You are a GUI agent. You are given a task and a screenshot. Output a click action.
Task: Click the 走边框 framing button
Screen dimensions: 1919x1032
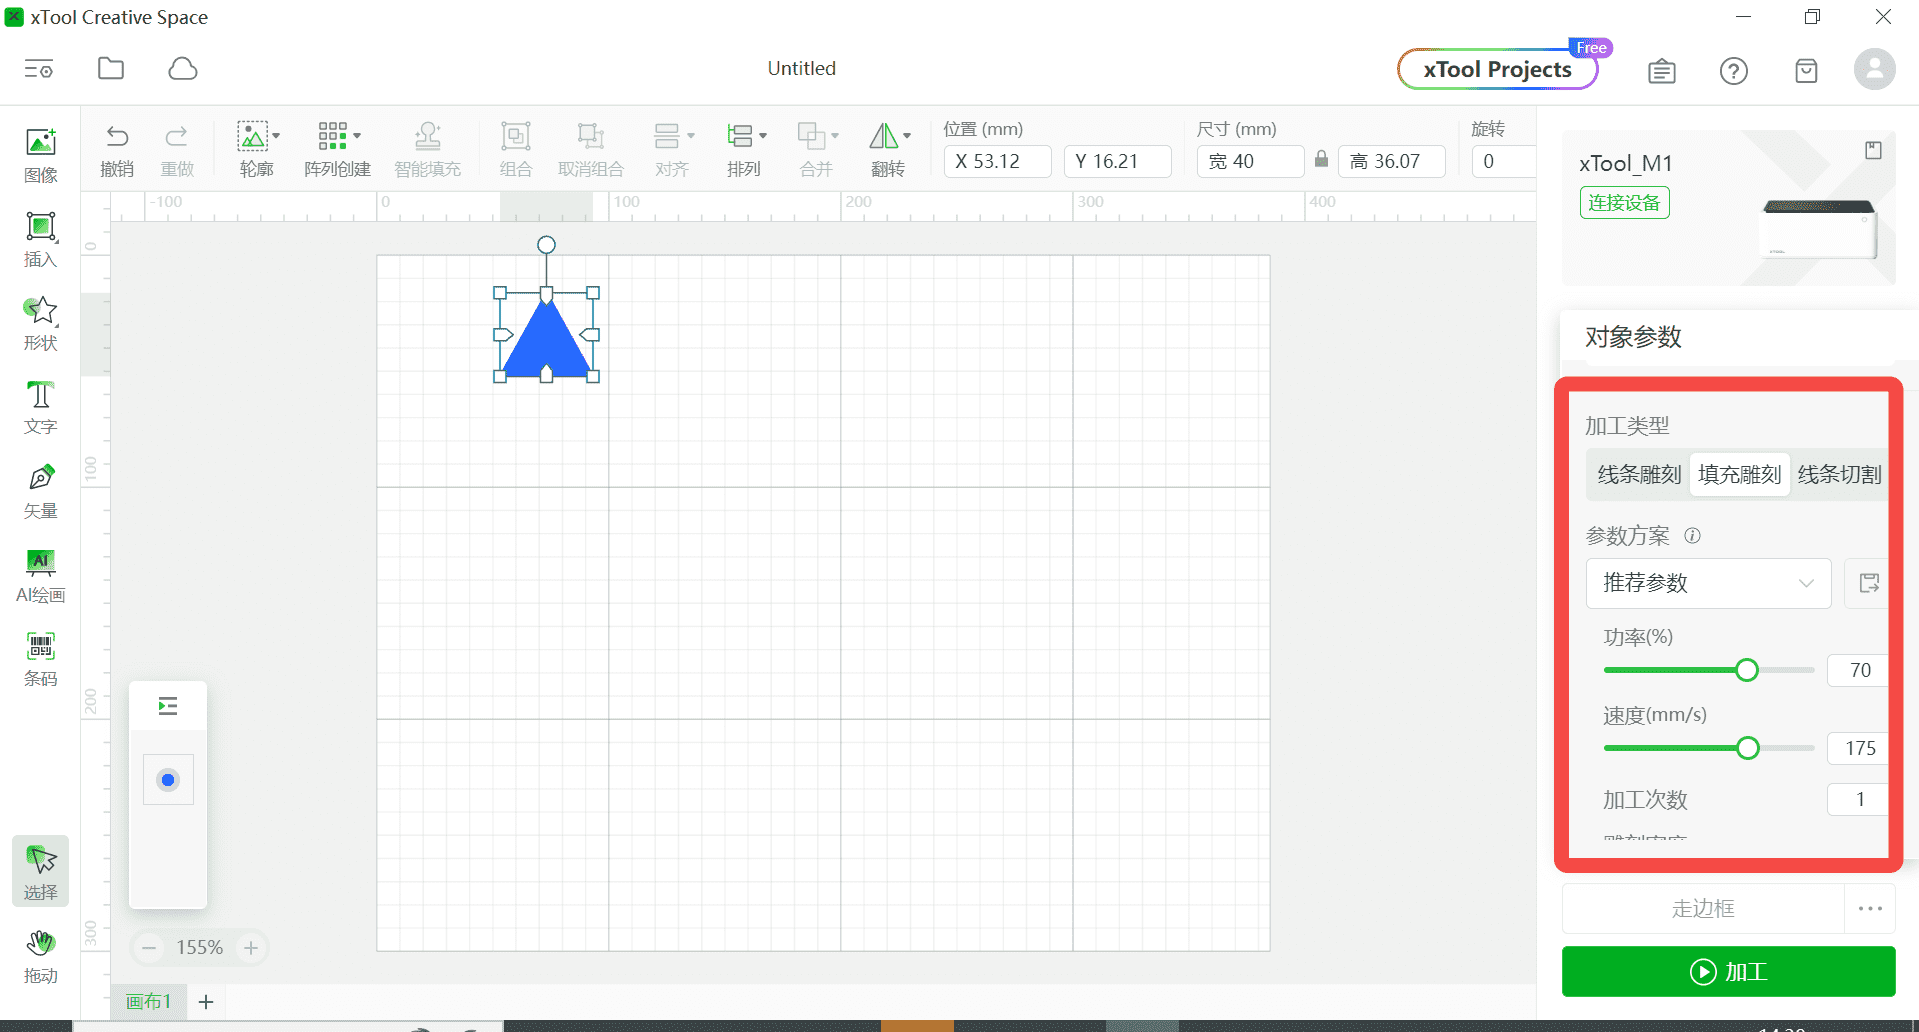1703,909
